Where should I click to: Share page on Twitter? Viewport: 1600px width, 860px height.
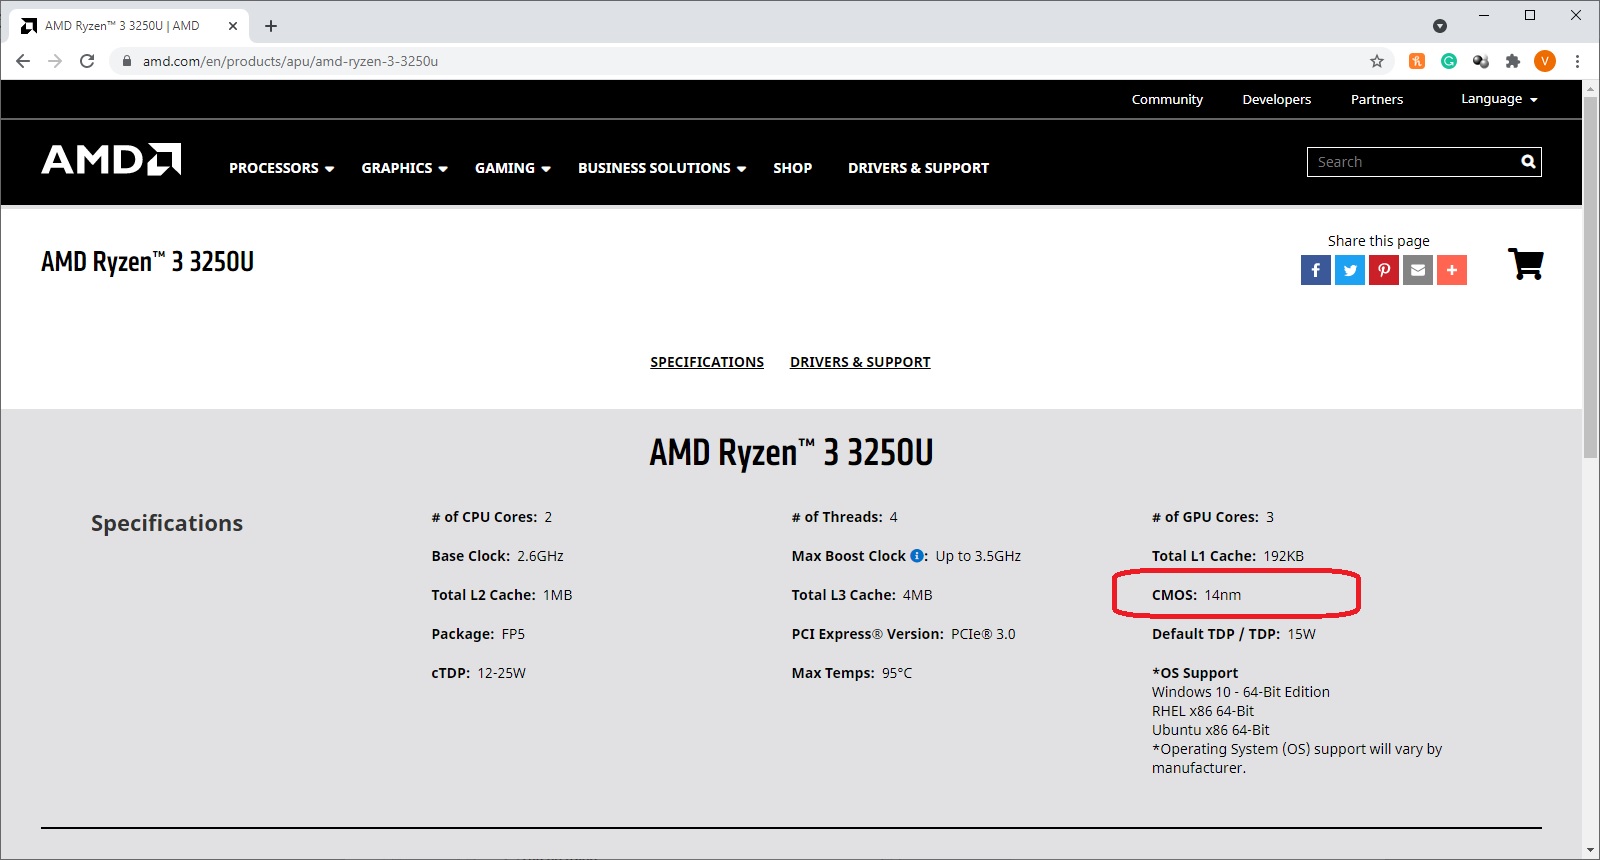tap(1350, 270)
